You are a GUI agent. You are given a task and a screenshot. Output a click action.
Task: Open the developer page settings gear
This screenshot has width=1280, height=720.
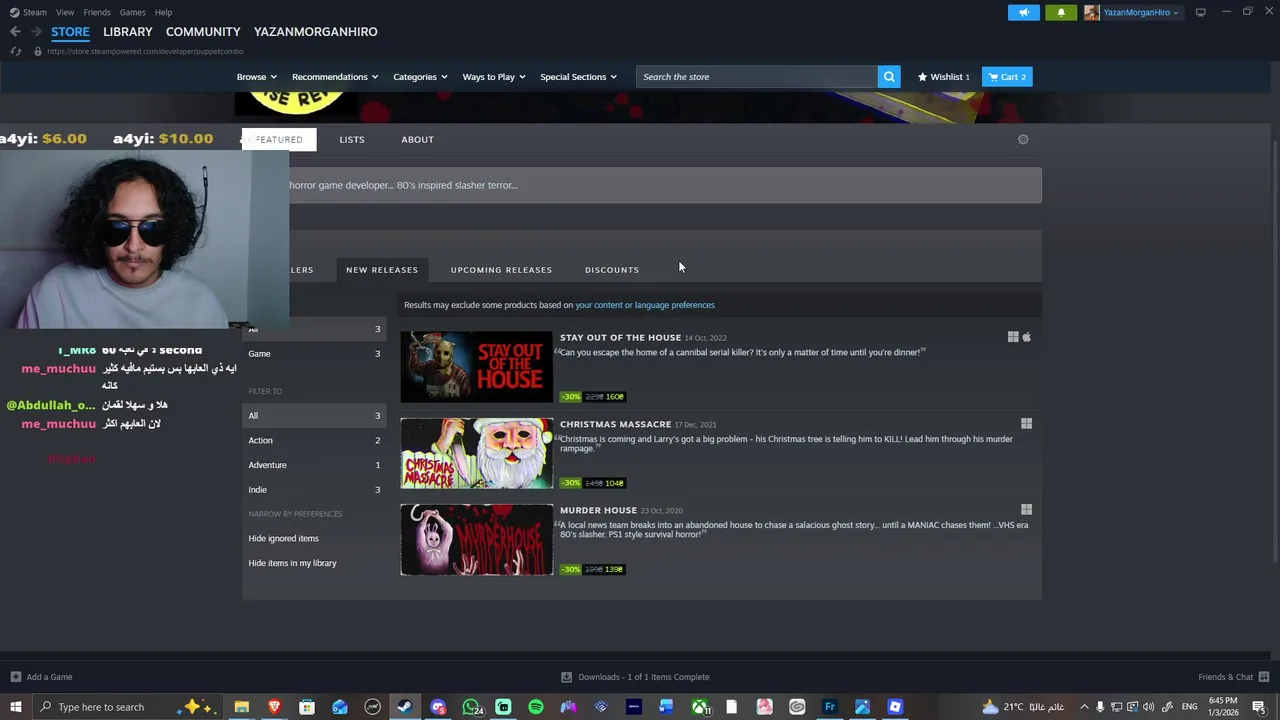click(x=1023, y=140)
